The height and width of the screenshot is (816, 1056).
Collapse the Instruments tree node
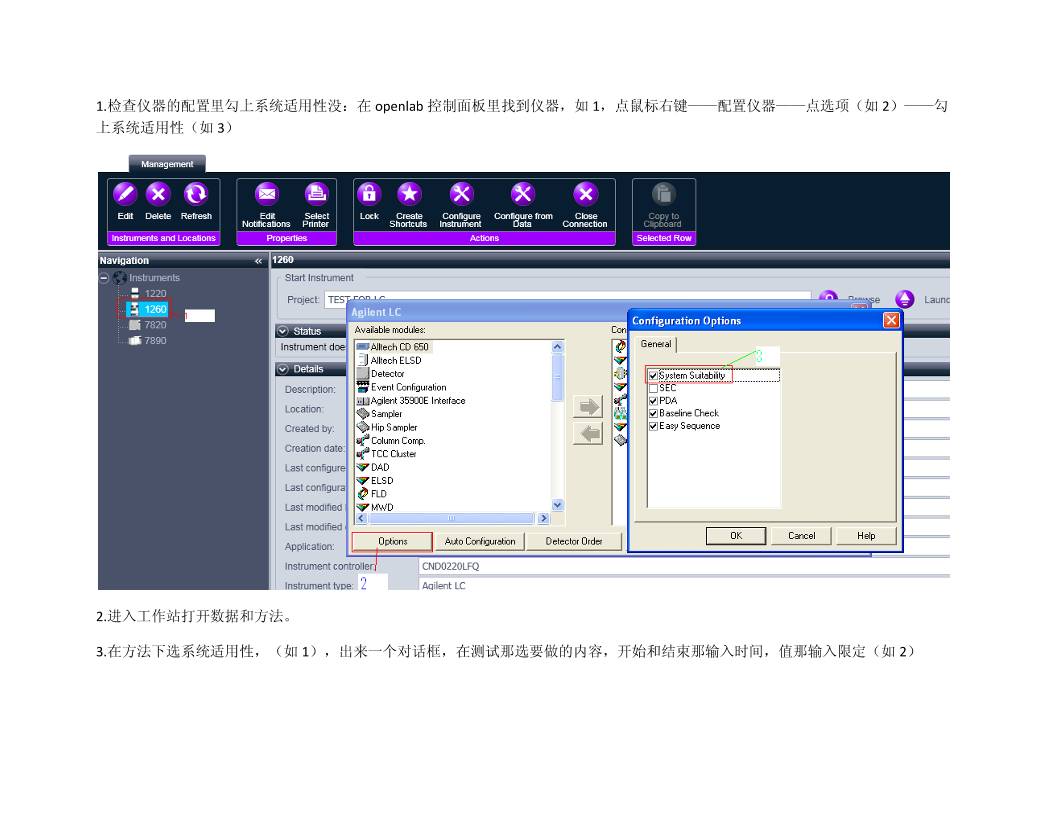pyautogui.click(x=104, y=278)
